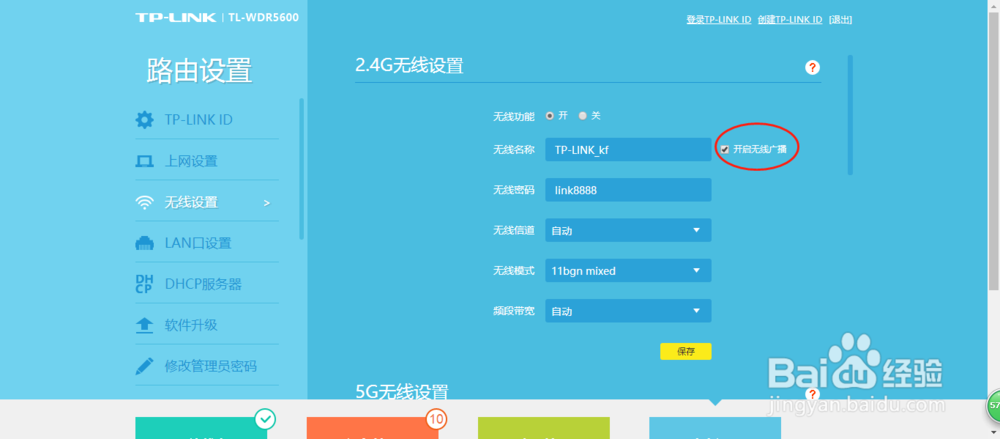The width and height of the screenshot is (1000, 439).
Task: Open the 无线信道 dropdown
Action: click(628, 230)
